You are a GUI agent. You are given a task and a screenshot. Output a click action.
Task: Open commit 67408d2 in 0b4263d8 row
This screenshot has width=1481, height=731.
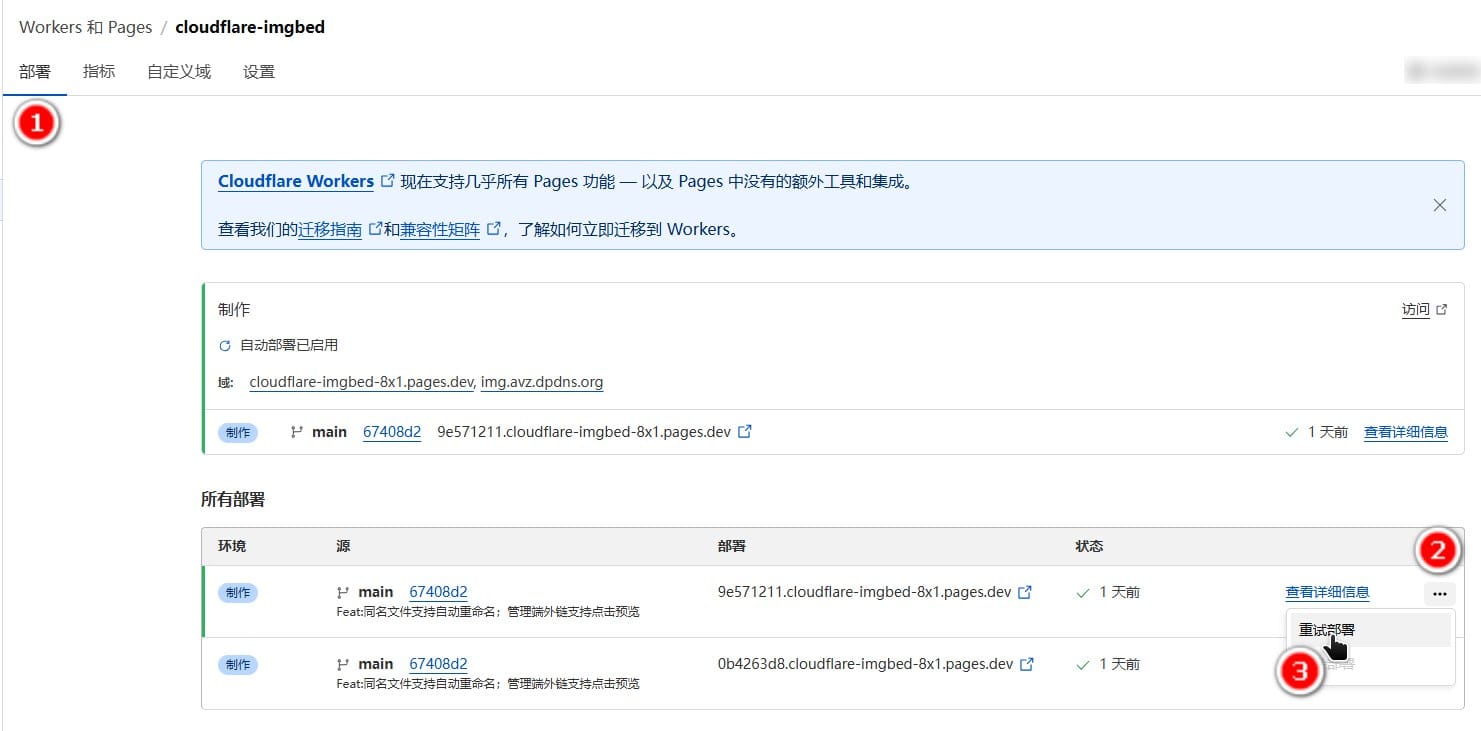[438, 664]
